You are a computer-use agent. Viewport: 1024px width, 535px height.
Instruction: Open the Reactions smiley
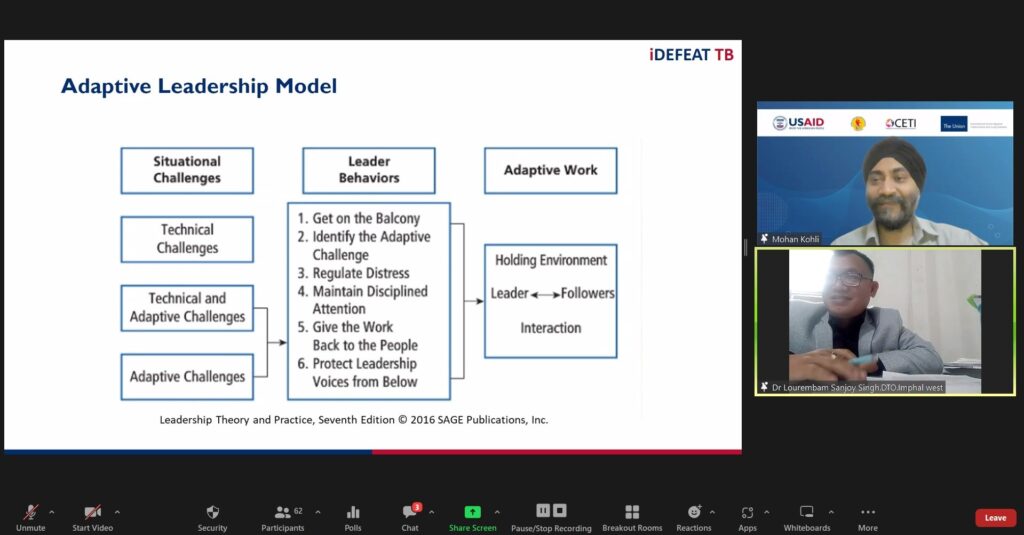pyautogui.click(x=693, y=512)
